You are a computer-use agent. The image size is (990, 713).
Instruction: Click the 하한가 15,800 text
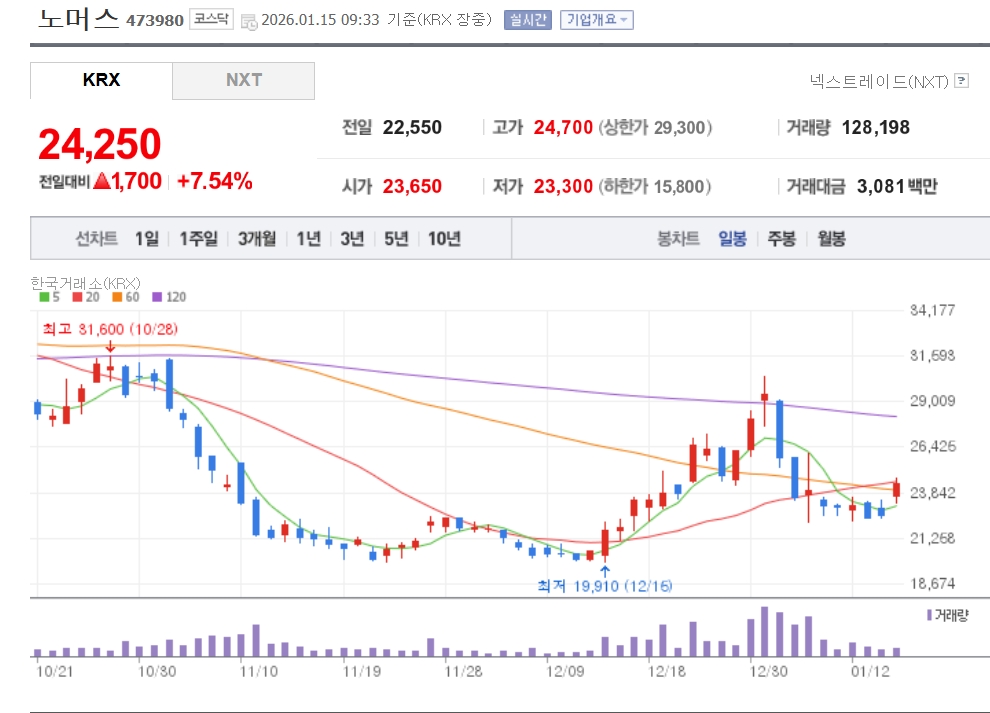[655, 186]
